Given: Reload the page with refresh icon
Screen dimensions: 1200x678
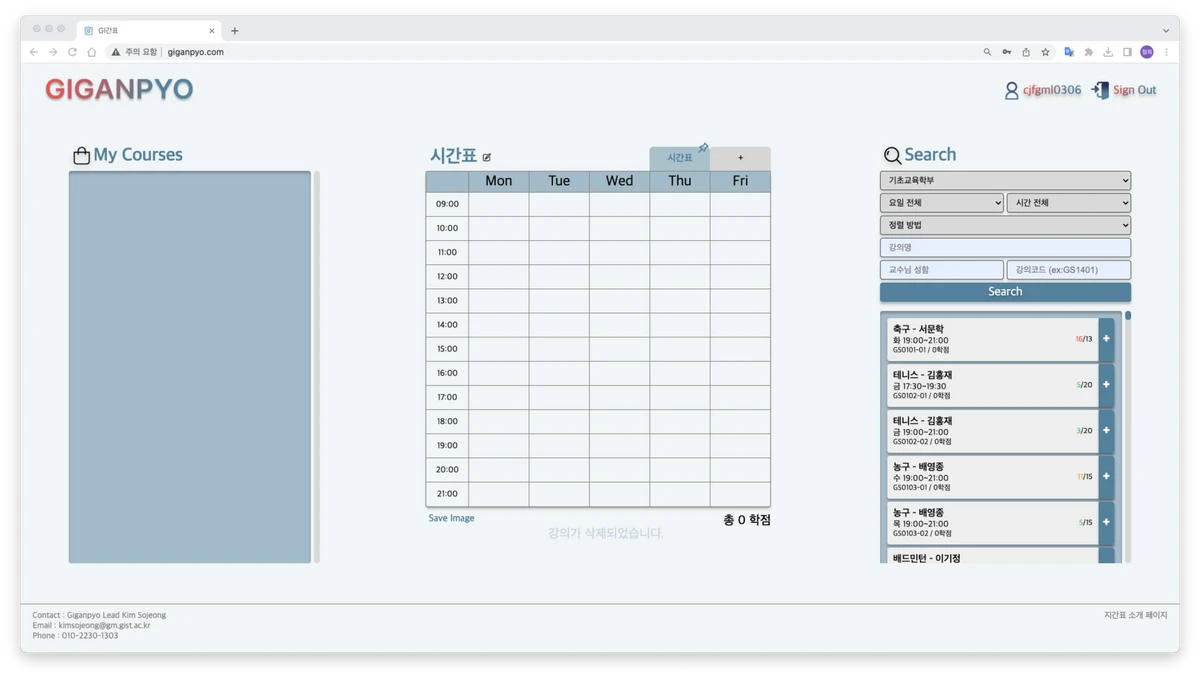Looking at the screenshot, I should click(72, 52).
